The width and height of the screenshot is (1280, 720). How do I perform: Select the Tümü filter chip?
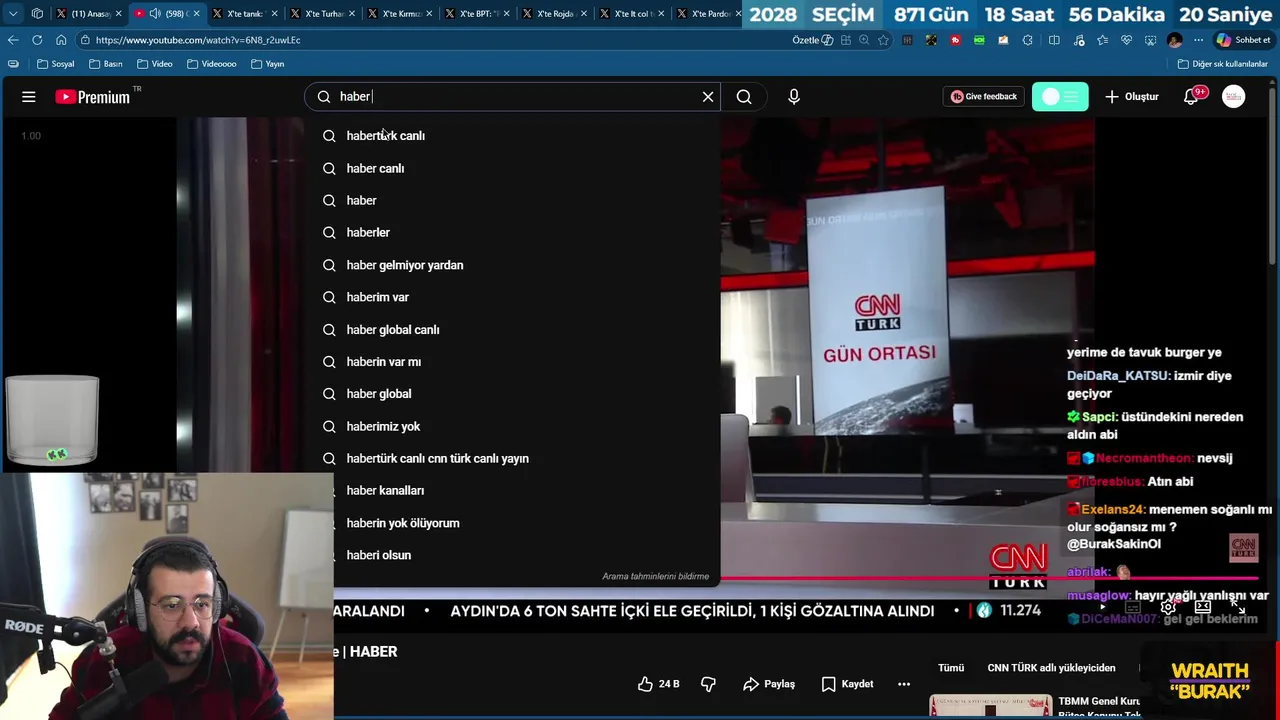[951, 668]
